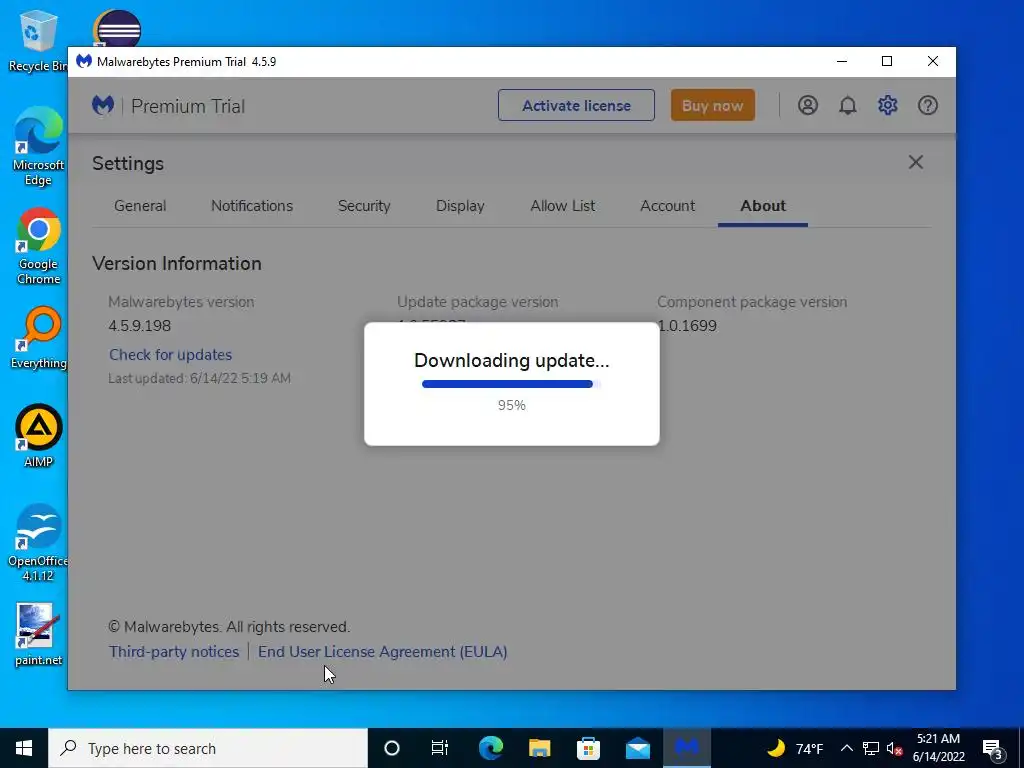Open File Explorer from the taskbar
Image resolution: width=1024 pixels, height=768 pixels.
click(539, 748)
